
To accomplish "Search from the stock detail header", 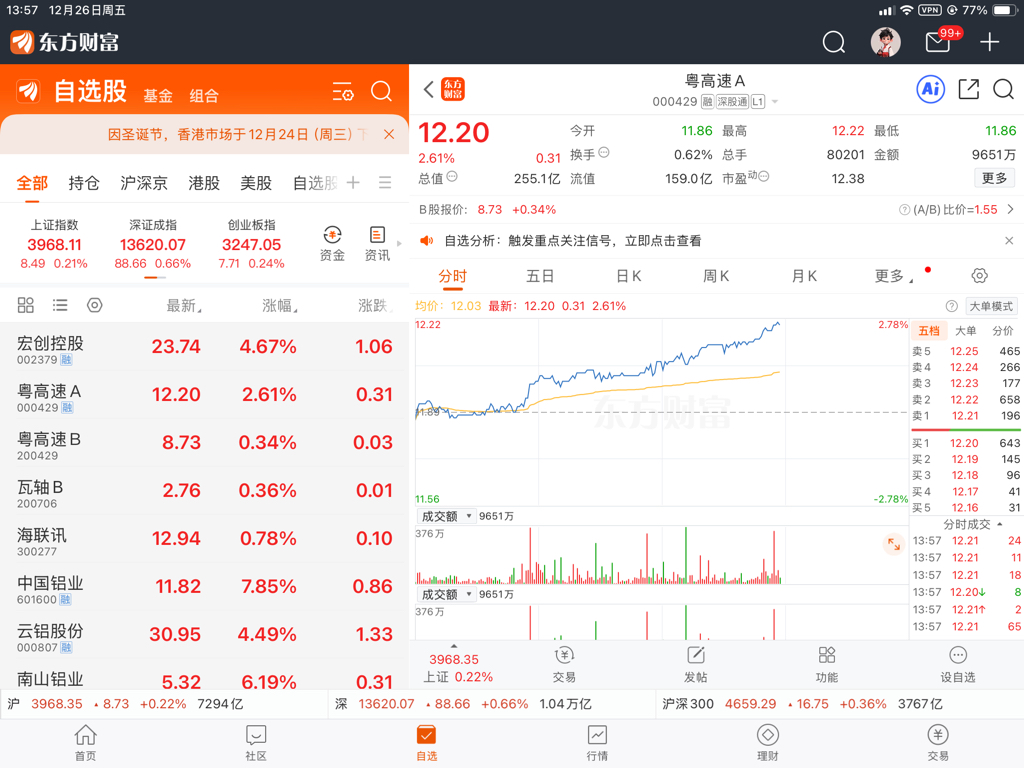I will pyautogui.click(x=1004, y=89).
